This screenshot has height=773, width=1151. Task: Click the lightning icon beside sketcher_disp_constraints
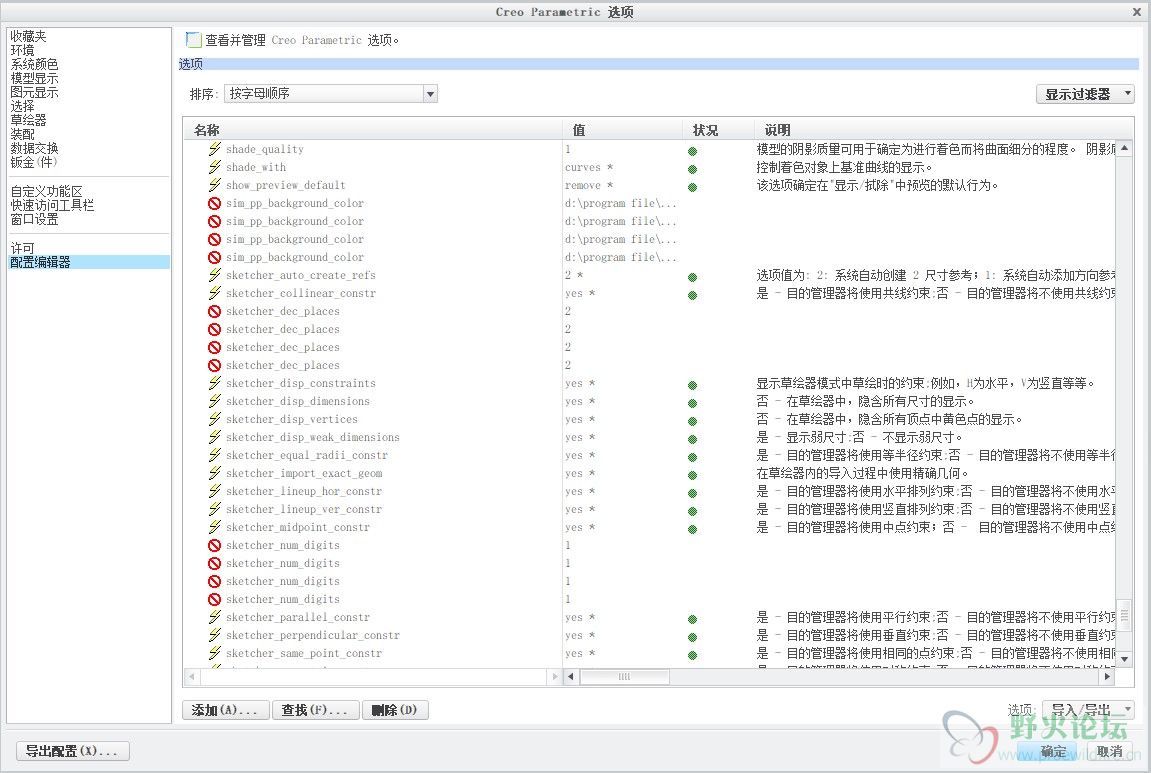[x=214, y=383]
